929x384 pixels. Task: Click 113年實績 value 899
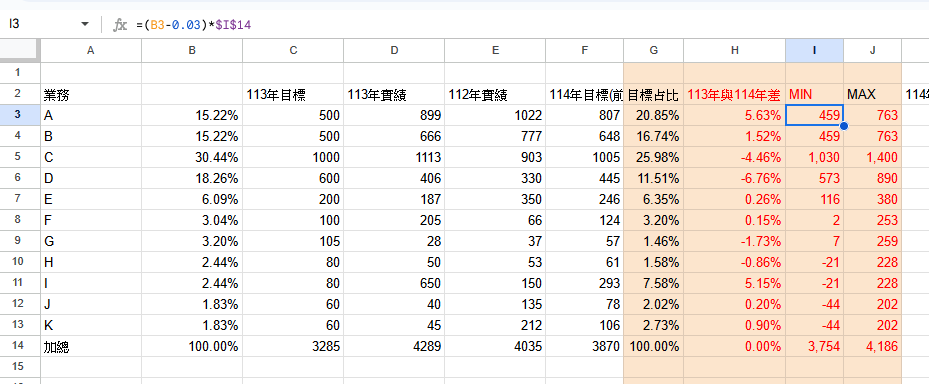coord(395,116)
